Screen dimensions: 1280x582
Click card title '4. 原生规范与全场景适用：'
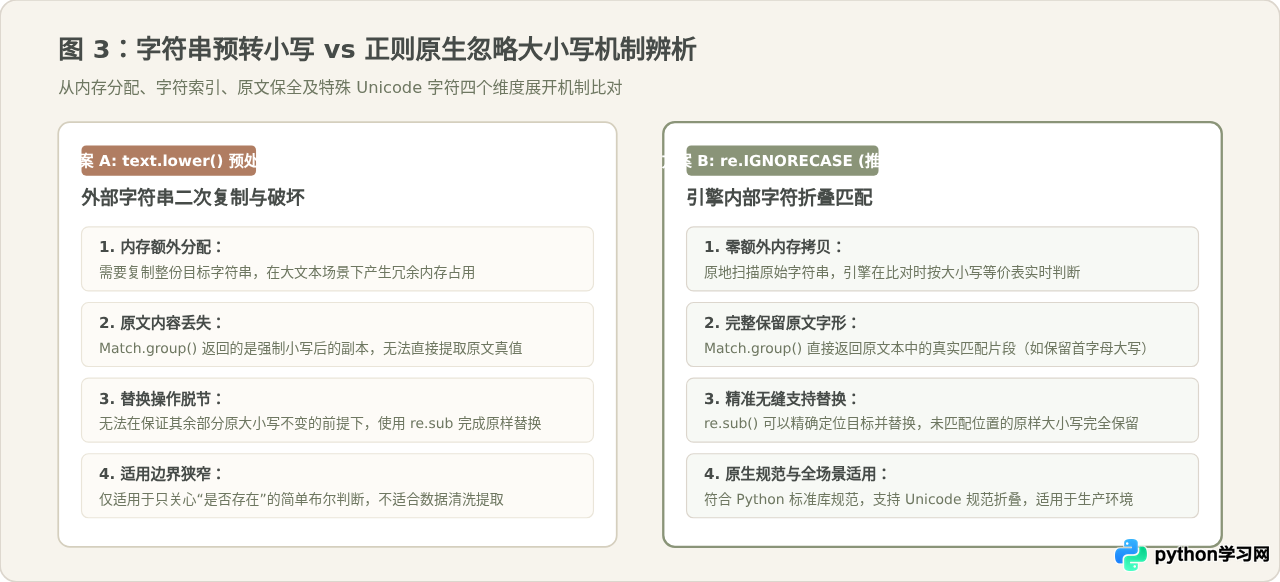coord(796,474)
